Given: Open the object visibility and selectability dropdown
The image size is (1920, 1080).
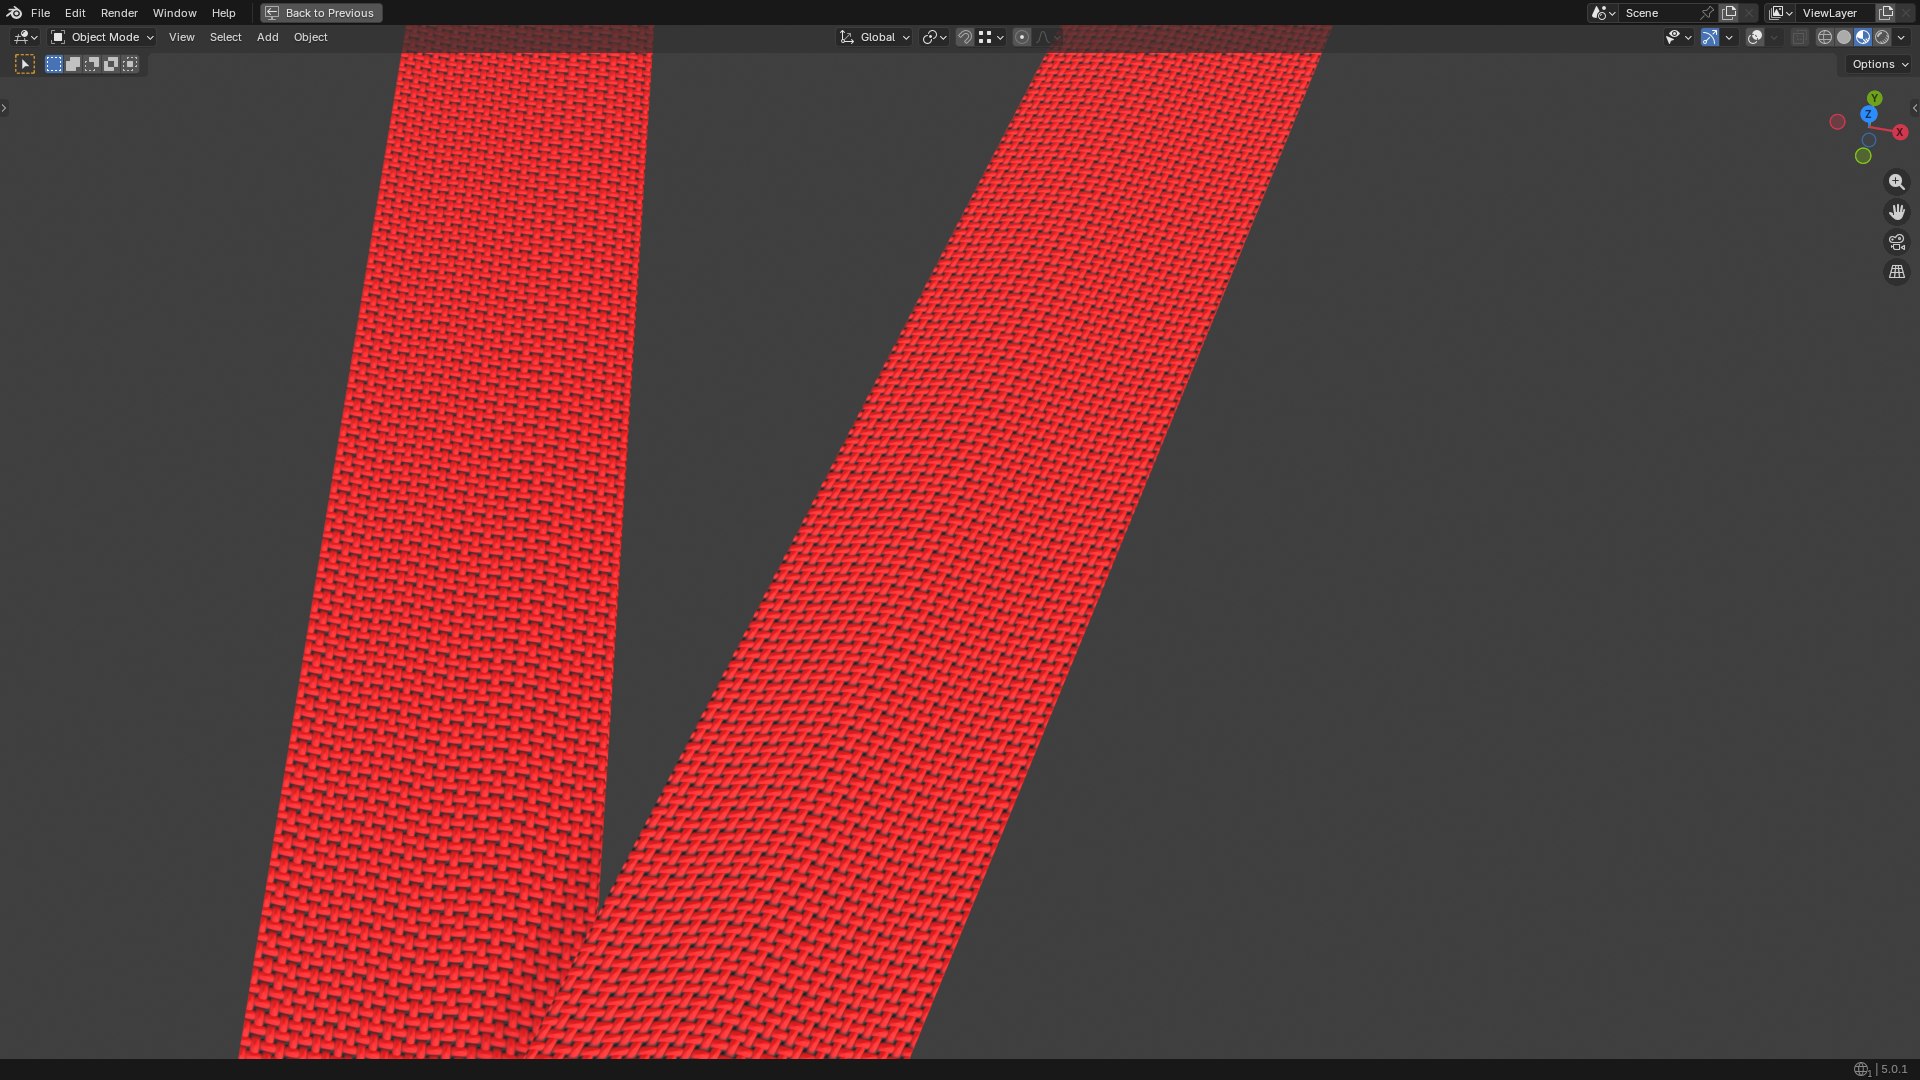Looking at the screenshot, I should [x=1678, y=37].
